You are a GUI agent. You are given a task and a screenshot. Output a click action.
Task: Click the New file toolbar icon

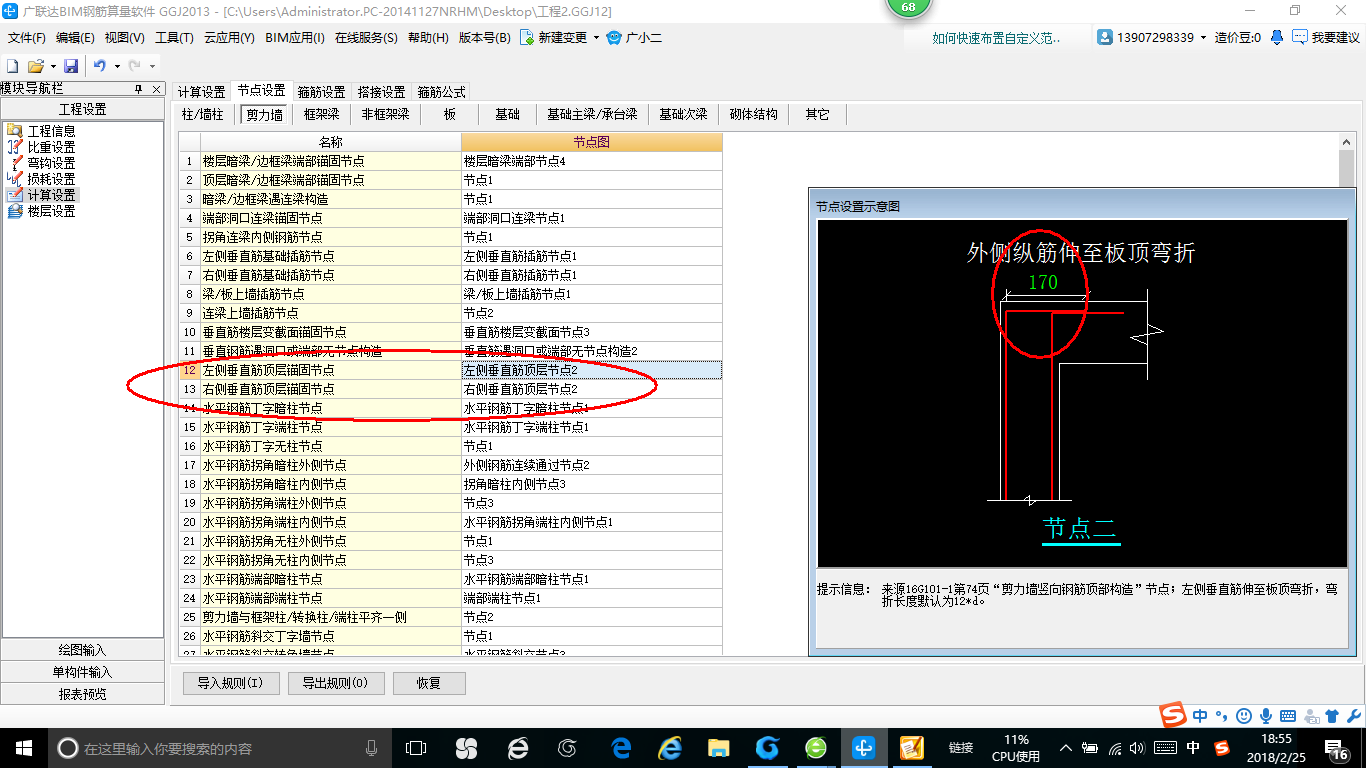[x=12, y=66]
